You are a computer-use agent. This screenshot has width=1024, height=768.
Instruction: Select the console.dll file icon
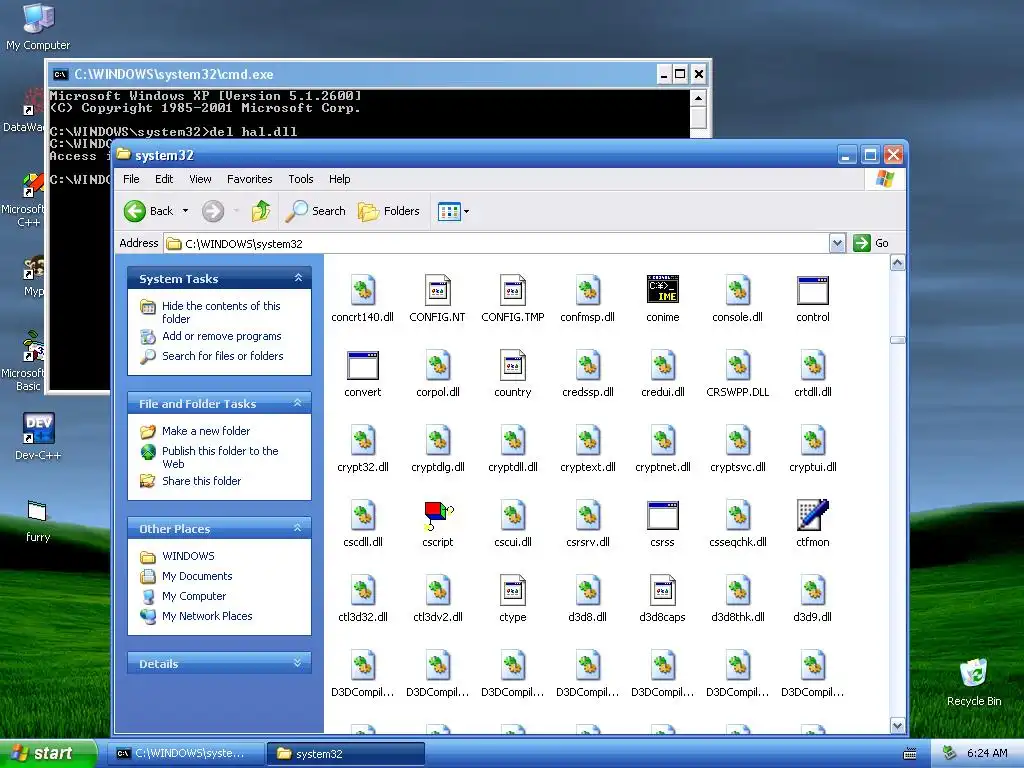(x=737, y=291)
